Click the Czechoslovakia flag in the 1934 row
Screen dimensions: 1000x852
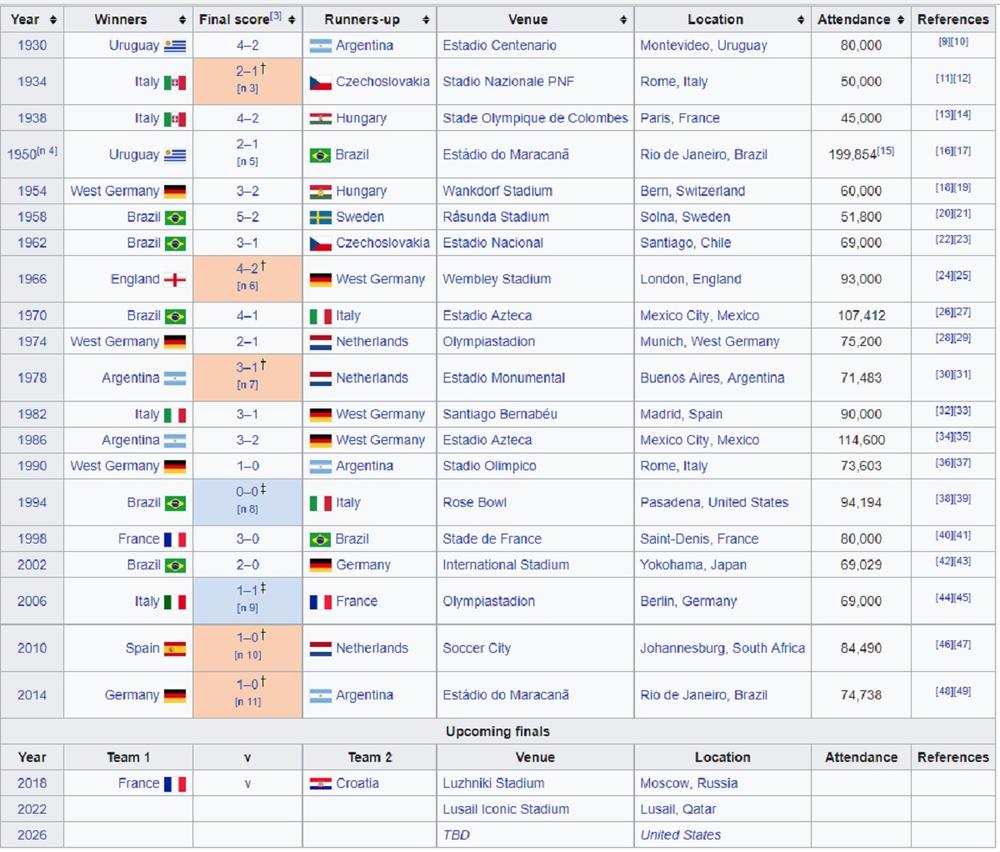(320, 82)
